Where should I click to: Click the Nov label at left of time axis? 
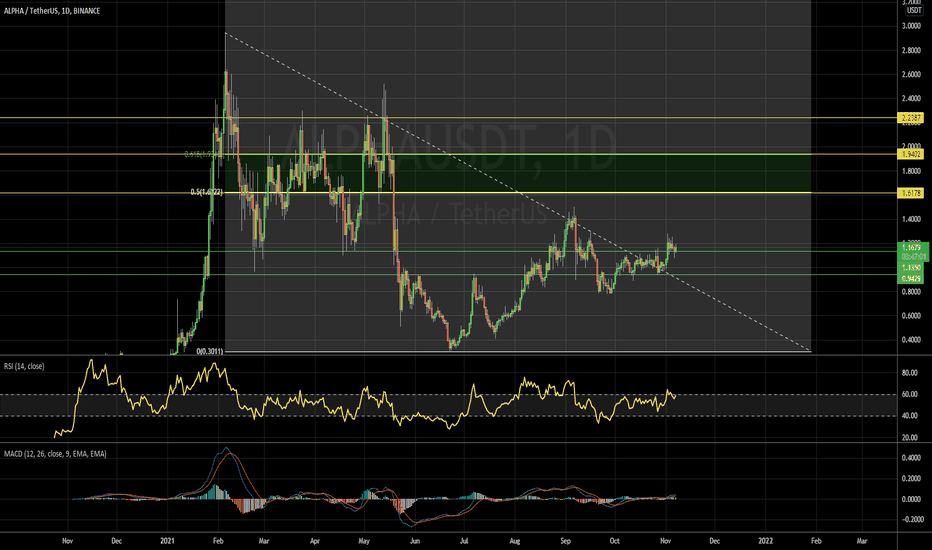tap(67, 541)
